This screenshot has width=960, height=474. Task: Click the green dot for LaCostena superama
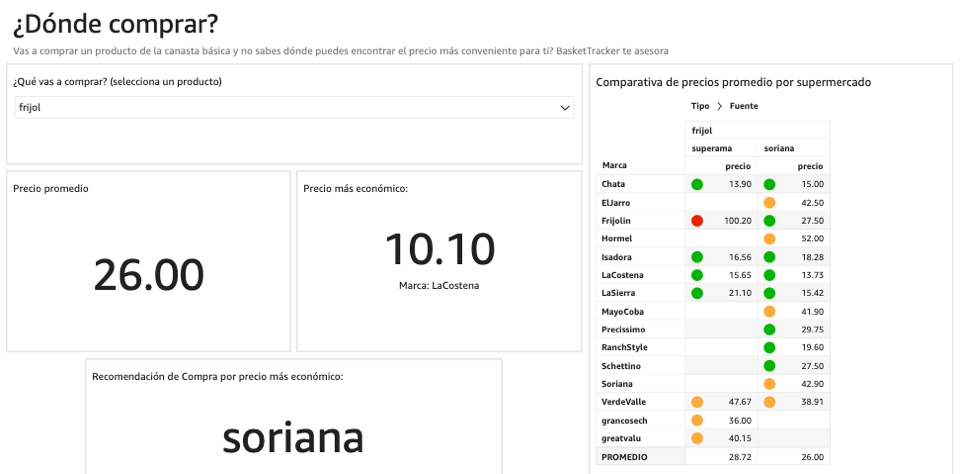click(697, 275)
